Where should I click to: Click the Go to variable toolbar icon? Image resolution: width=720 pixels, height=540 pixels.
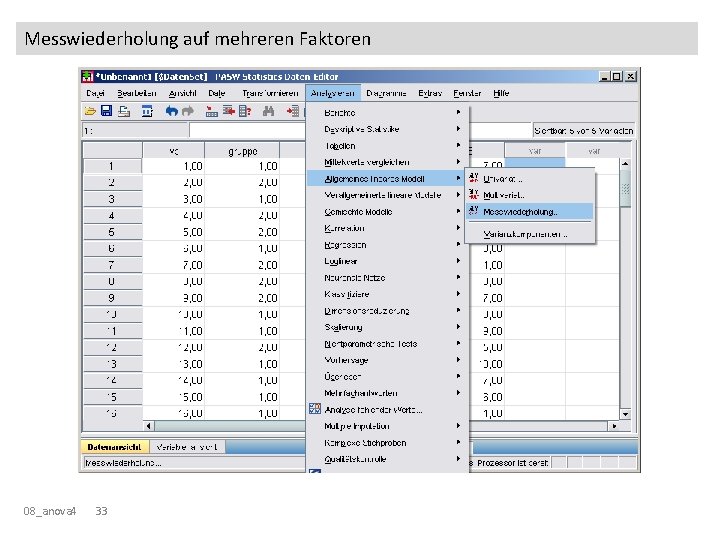click(228, 111)
